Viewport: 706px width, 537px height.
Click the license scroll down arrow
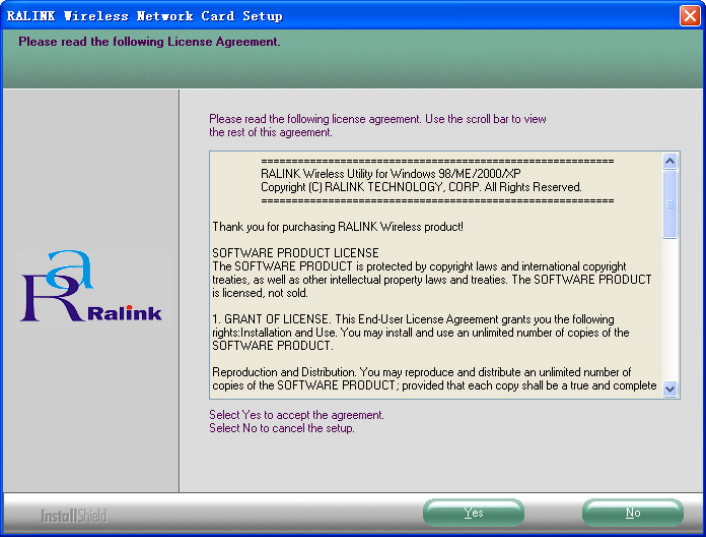point(670,388)
